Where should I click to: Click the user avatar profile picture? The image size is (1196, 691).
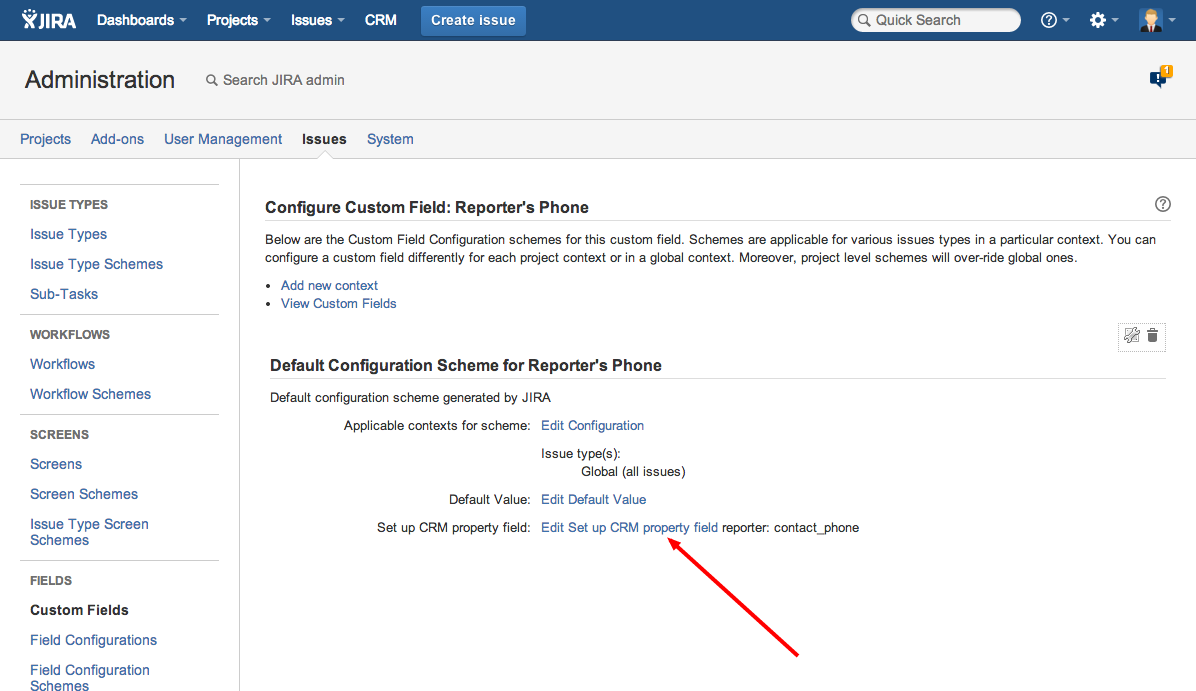pos(1151,20)
